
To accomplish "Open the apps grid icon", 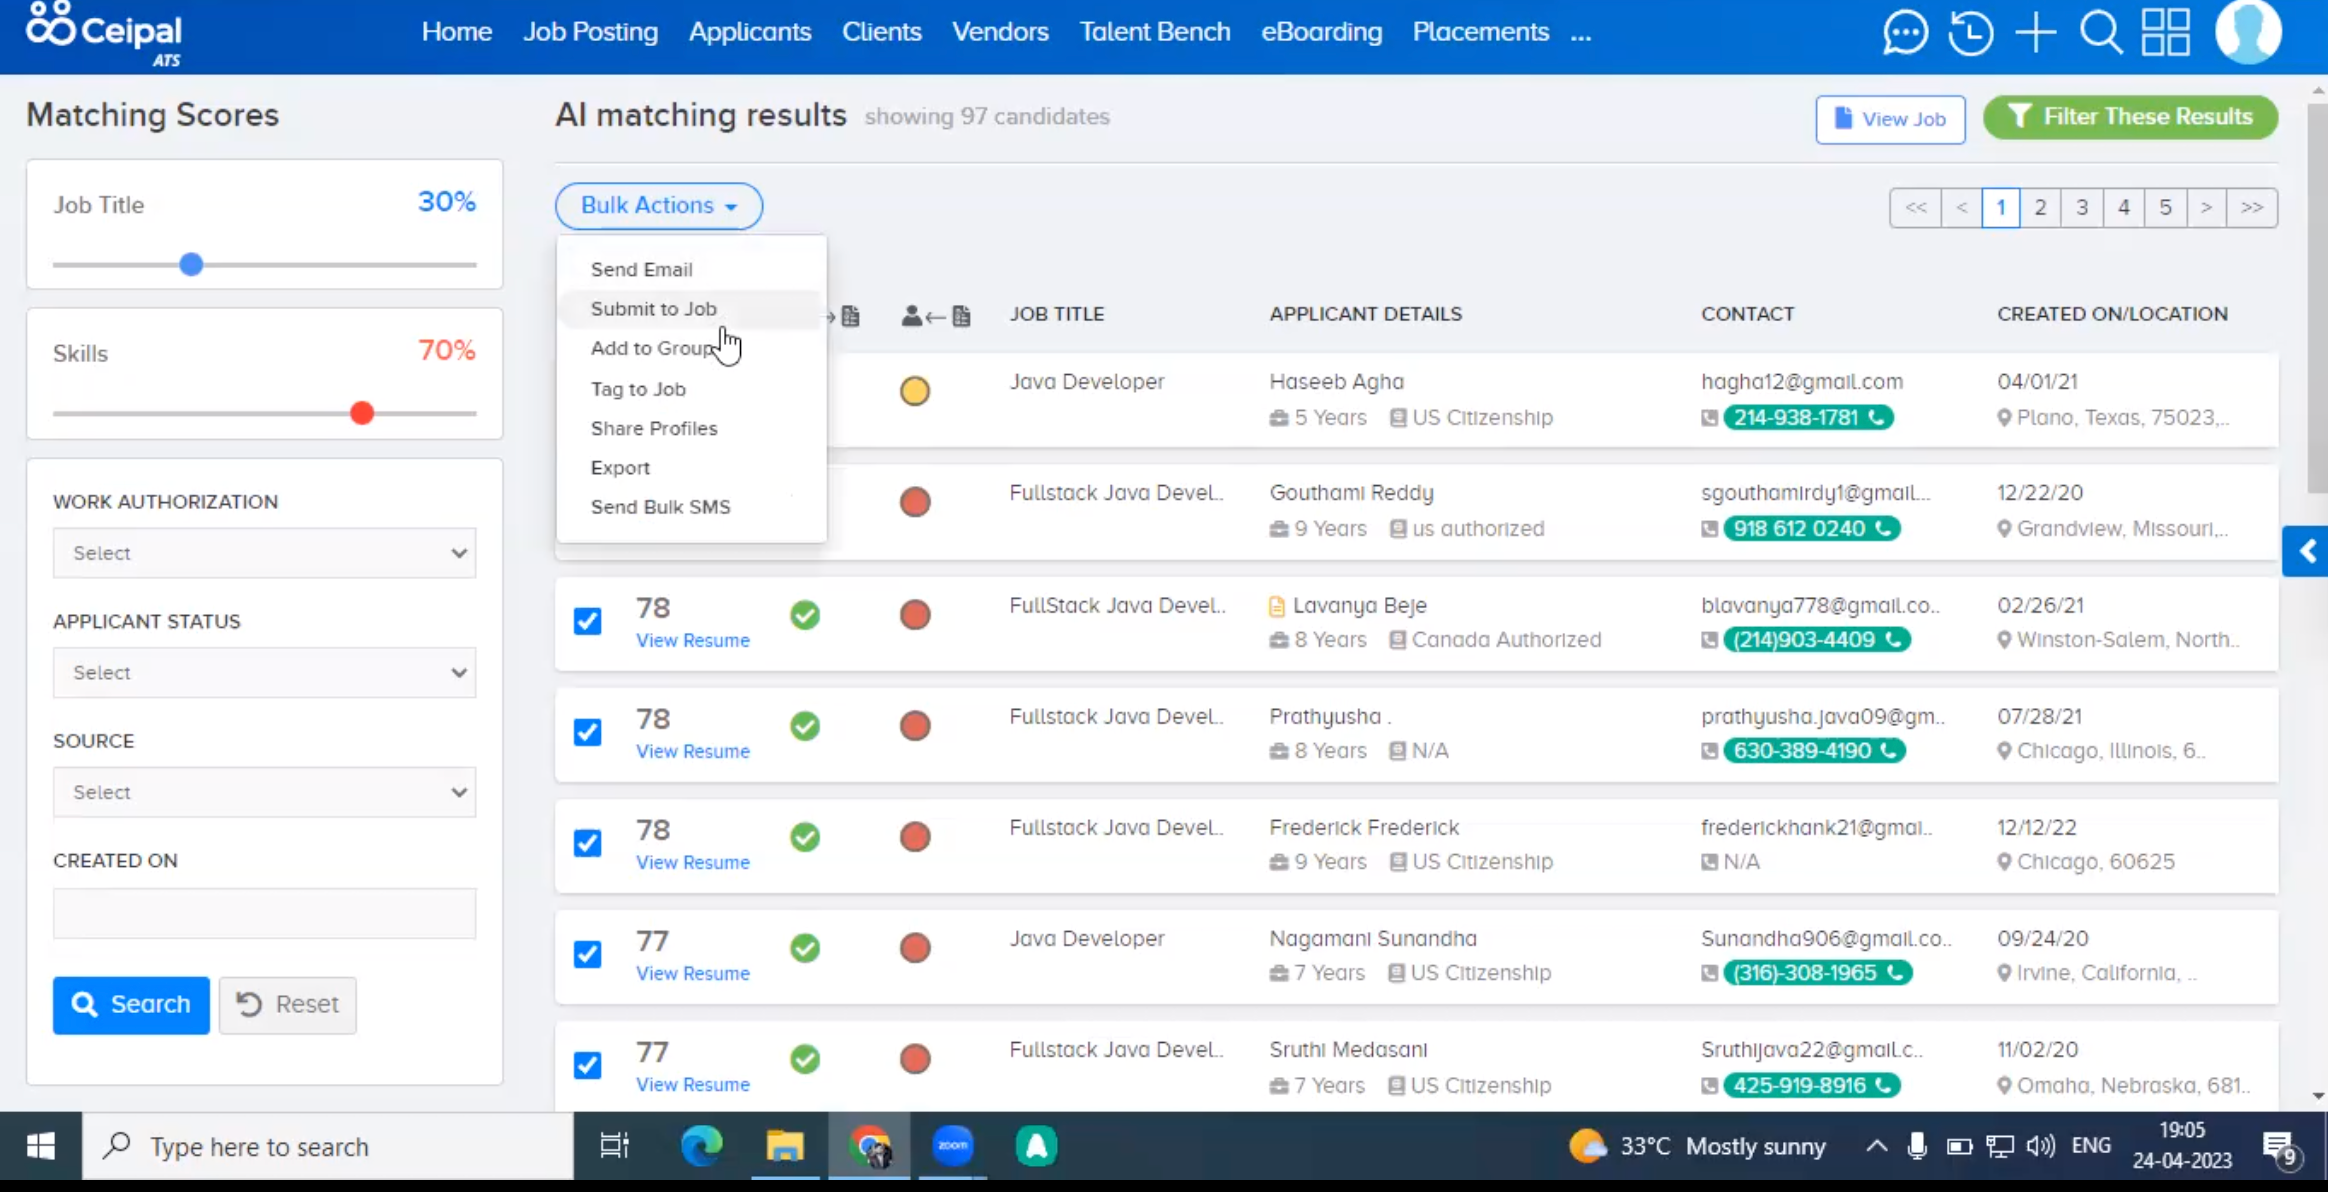I will [x=2166, y=33].
